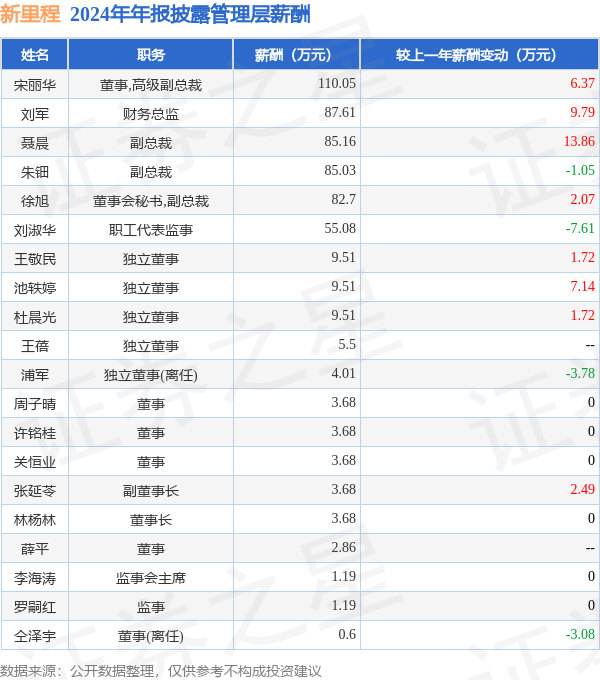Select the title 财务总监
600x680 pixels.
tap(151, 114)
